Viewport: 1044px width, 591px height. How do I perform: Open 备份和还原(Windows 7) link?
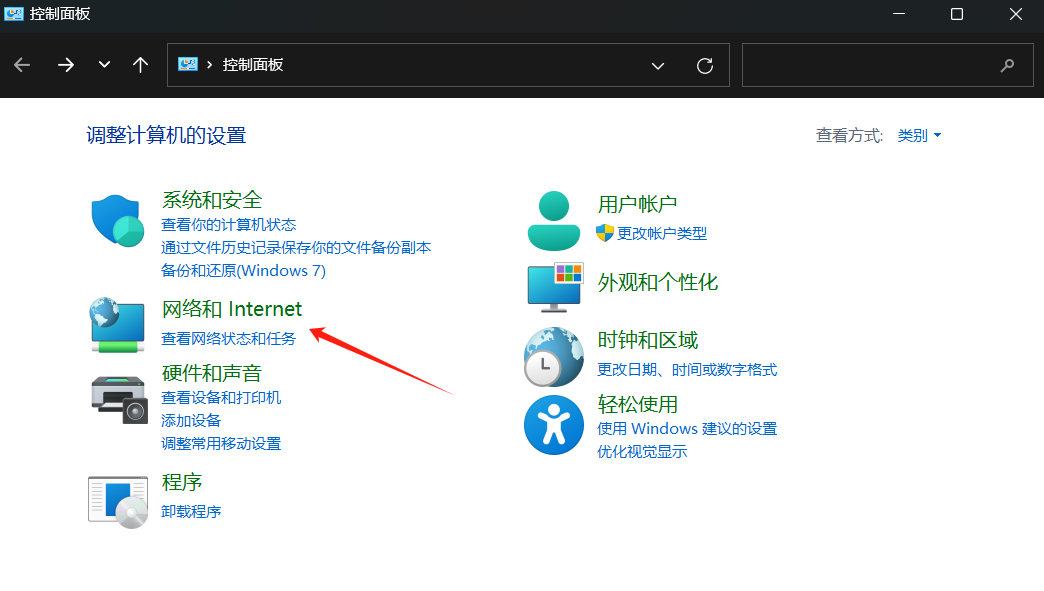(243, 270)
